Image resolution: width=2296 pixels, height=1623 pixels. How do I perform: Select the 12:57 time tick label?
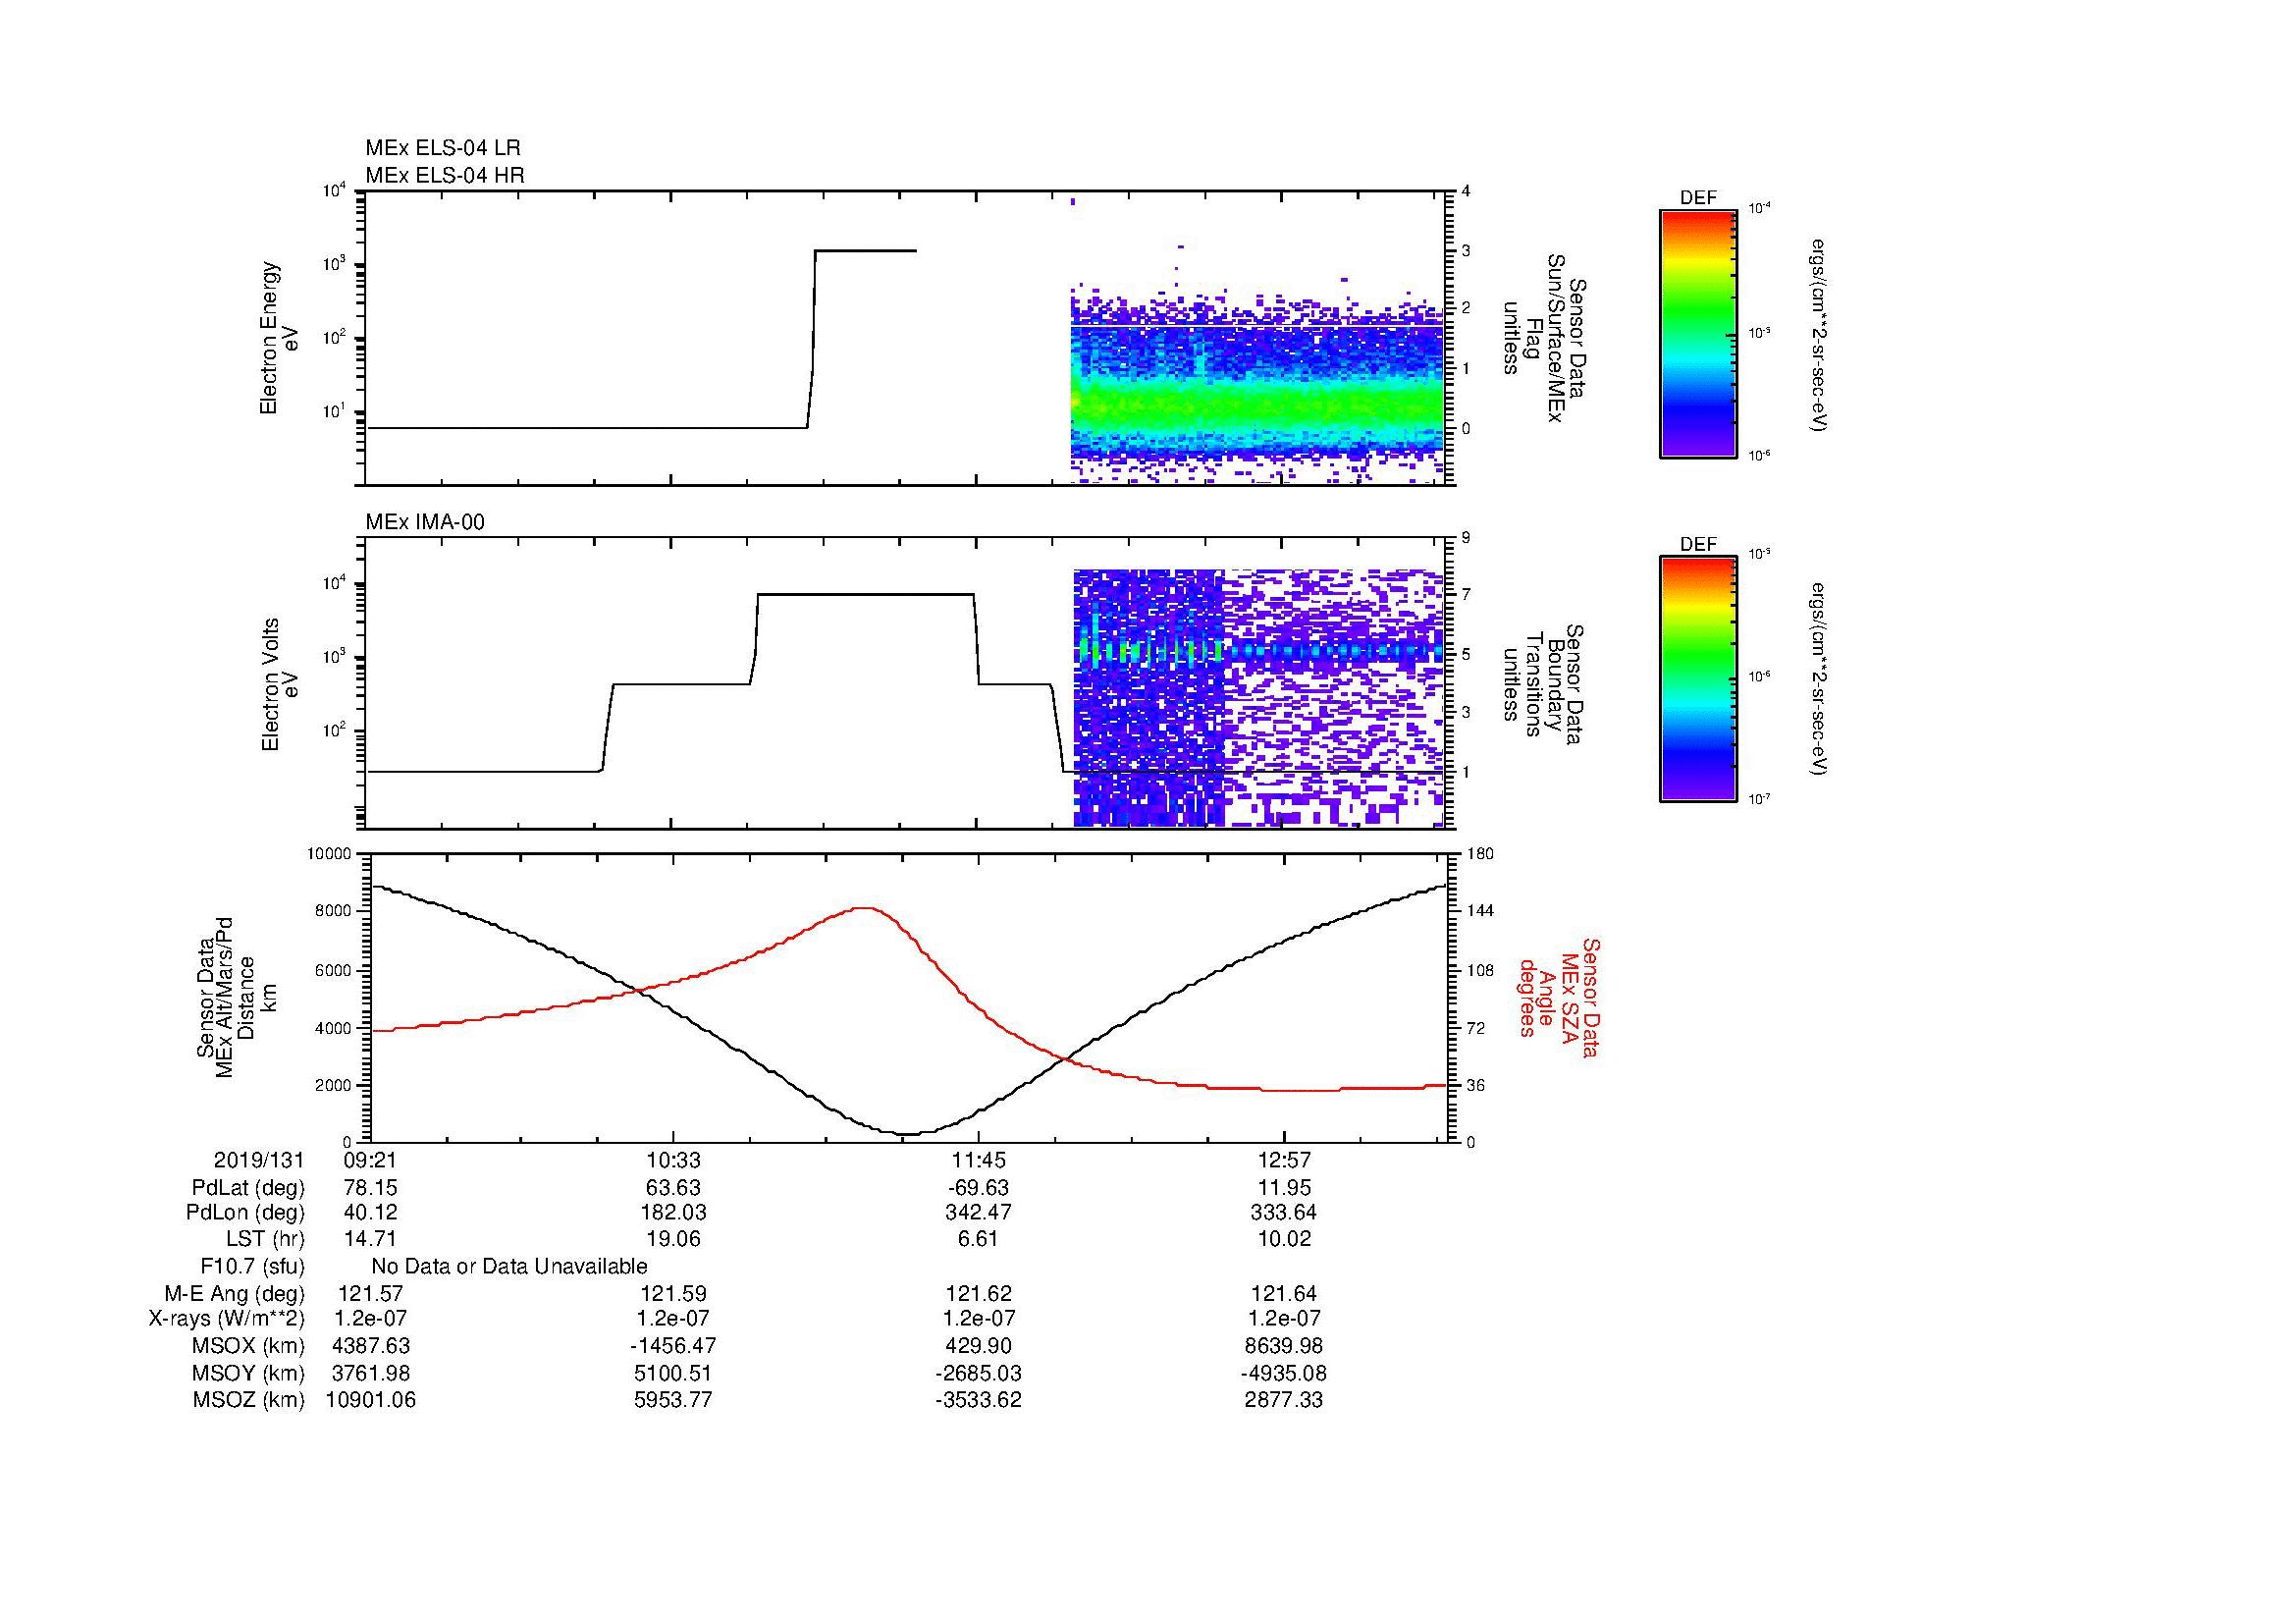[x=1284, y=1161]
